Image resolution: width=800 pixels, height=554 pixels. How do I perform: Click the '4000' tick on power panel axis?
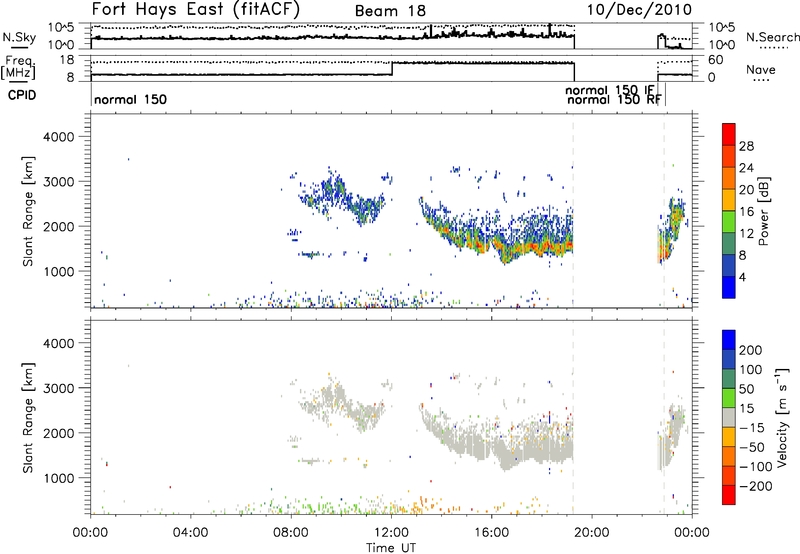[59, 137]
